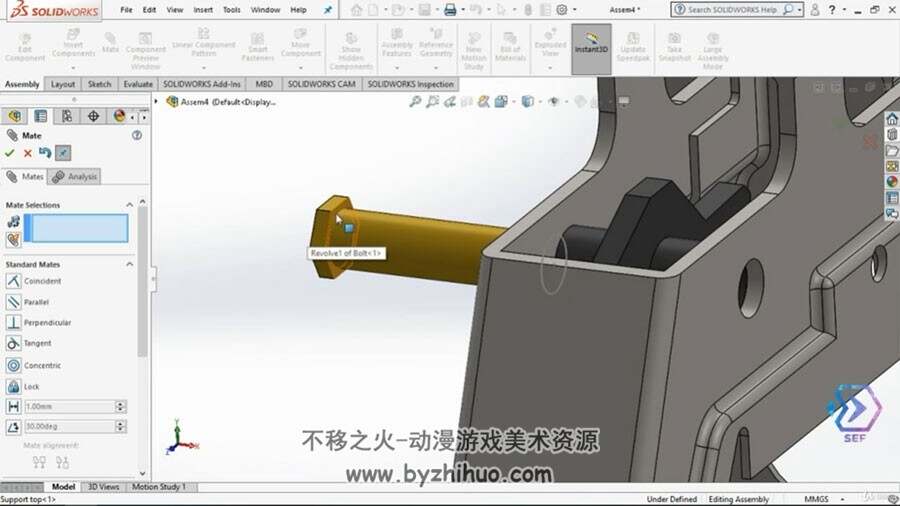Switch to the Evaluate ribbon tab
The height and width of the screenshot is (506, 900).
click(138, 84)
